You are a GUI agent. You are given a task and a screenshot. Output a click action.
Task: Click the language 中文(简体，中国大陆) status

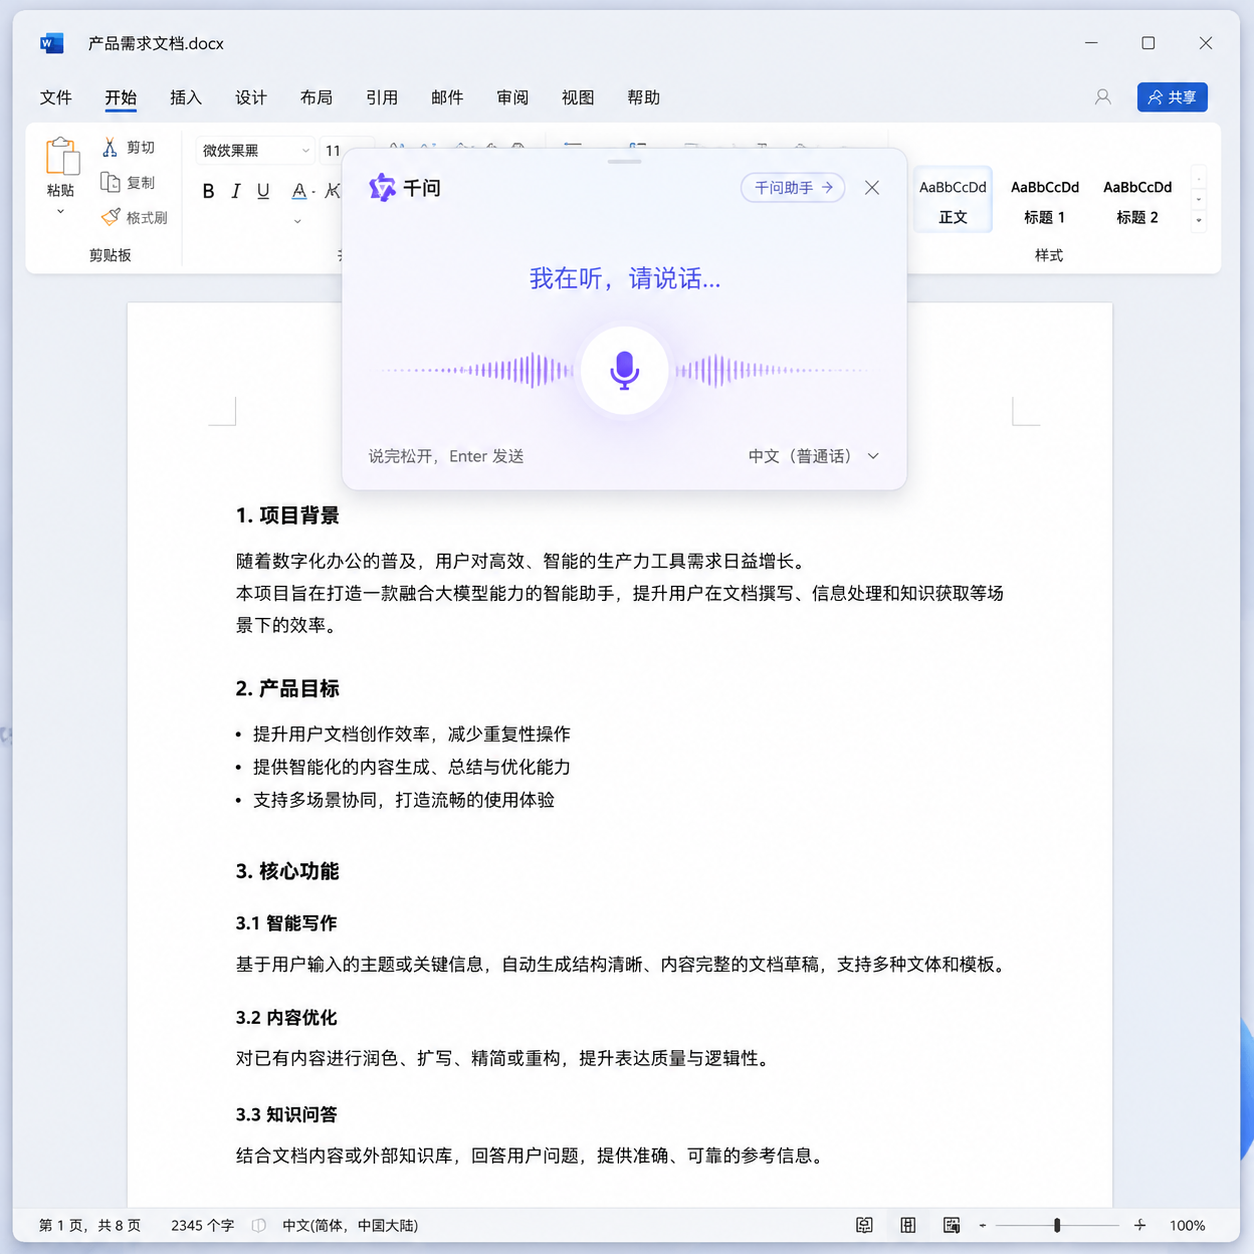(x=350, y=1225)
